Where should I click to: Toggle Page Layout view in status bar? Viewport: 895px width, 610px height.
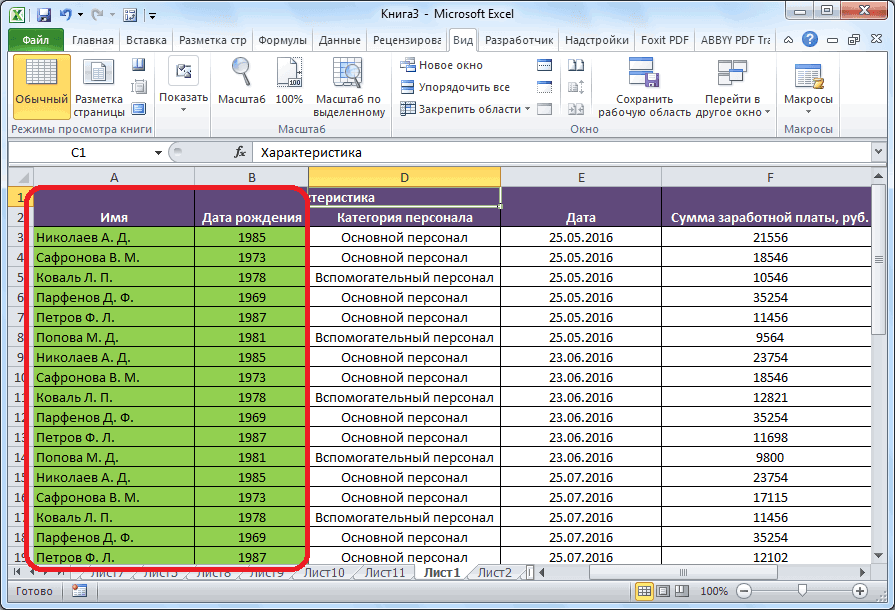click(663, 591)
